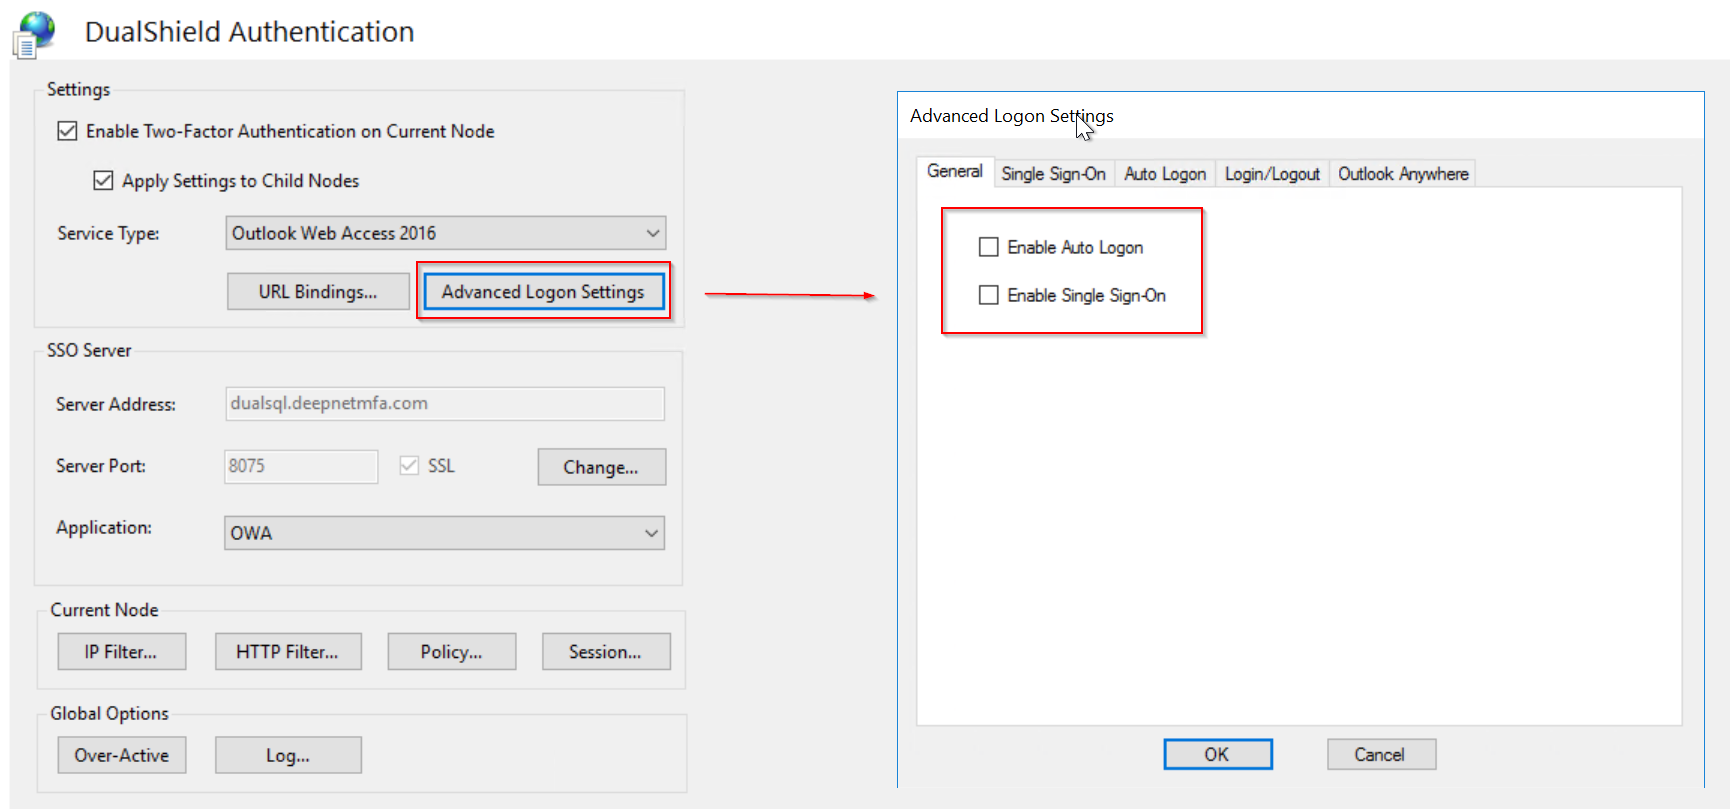This screenshot has height=809, width=1730.
Task: Confirm the dialog with OK
Action: coord(1217,754)
